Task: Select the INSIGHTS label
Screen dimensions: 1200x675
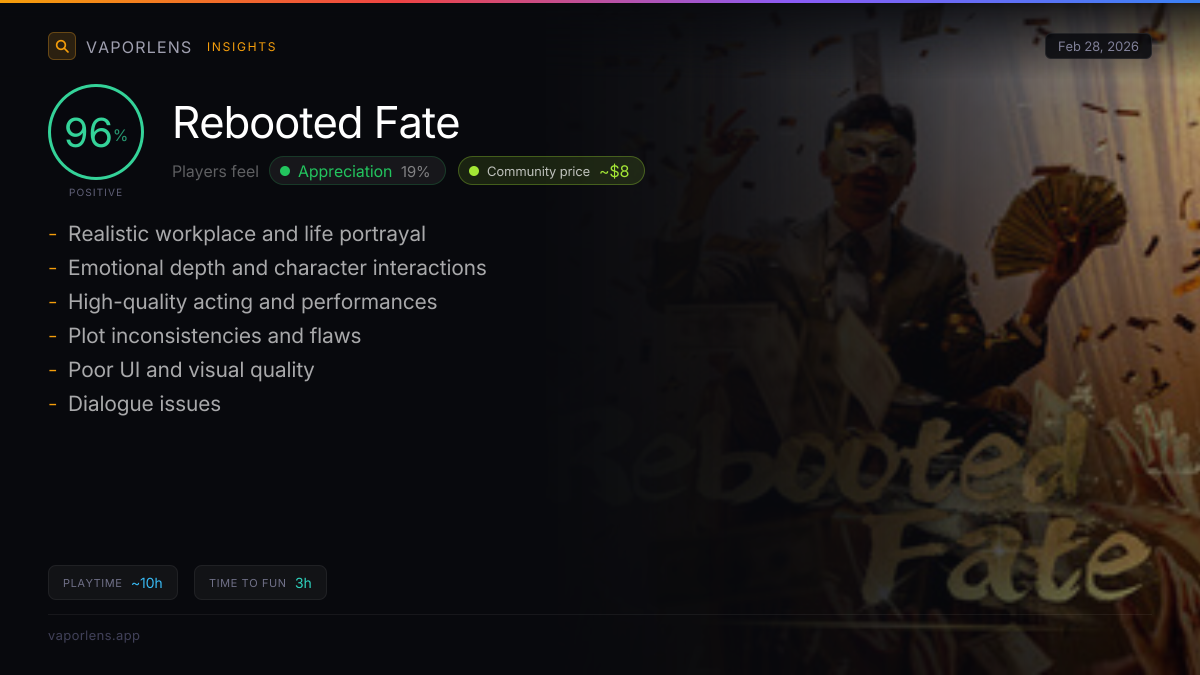Action: (241, 47)
